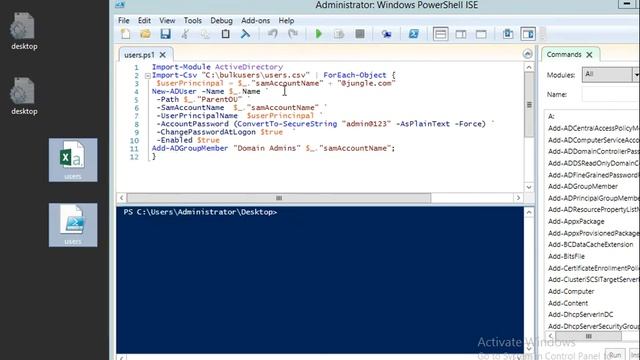Open the View menu
Screen dimensions: 640x360
[x=167, y=20]
